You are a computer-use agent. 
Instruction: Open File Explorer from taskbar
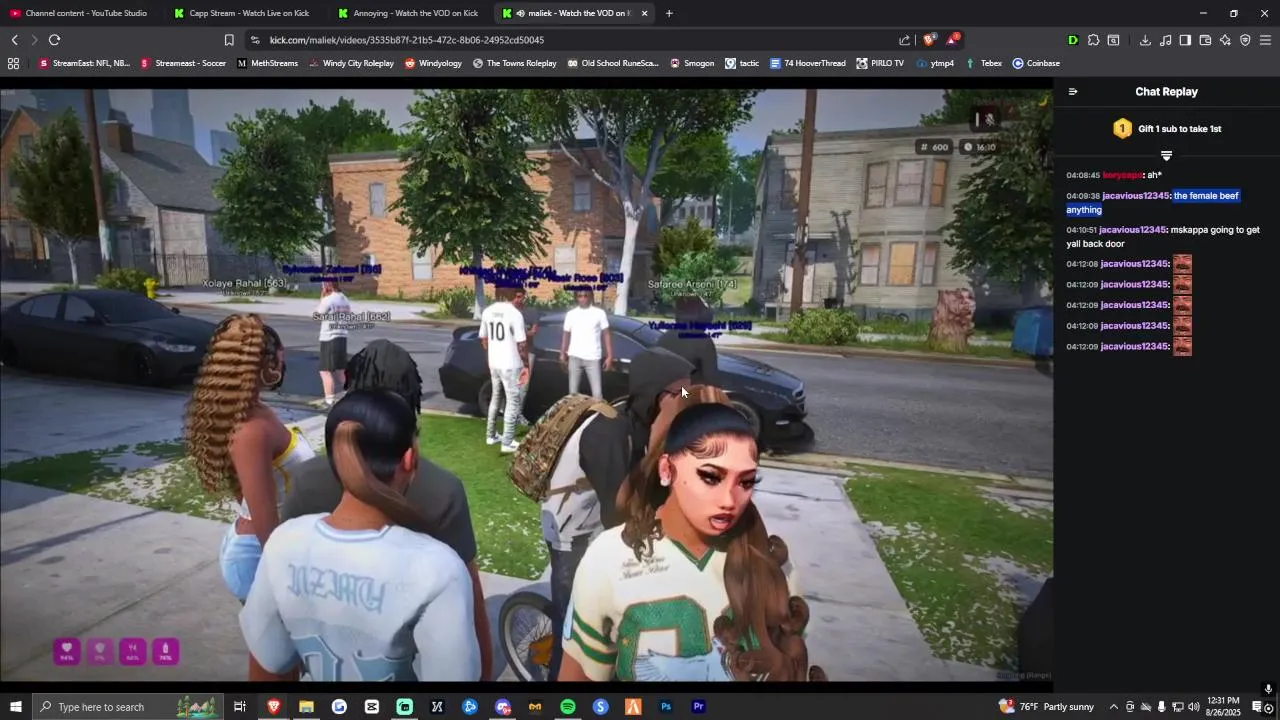pos(306,707)
